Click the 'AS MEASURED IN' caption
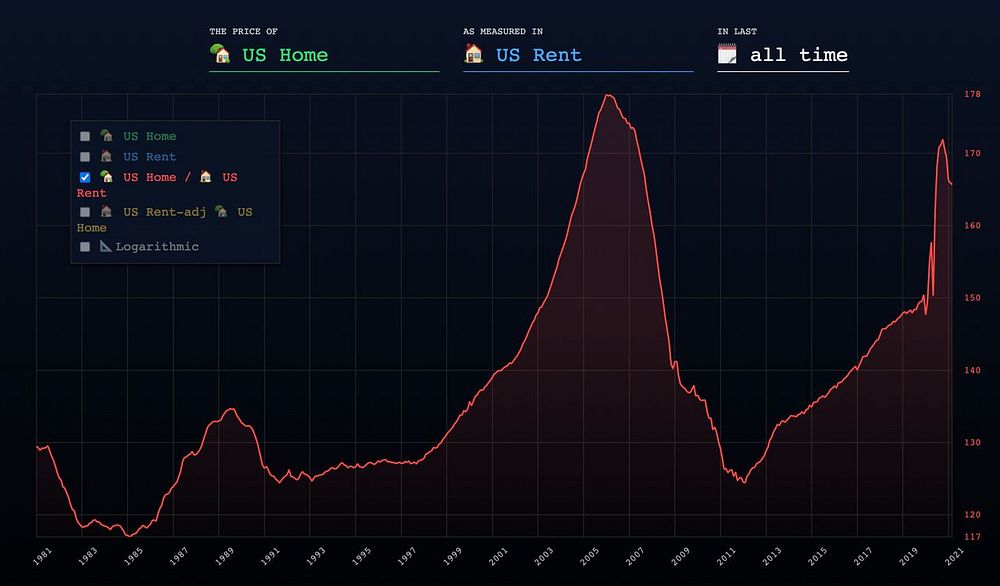Viewport: 1000px width, 586px height. (x=503, y=31)
